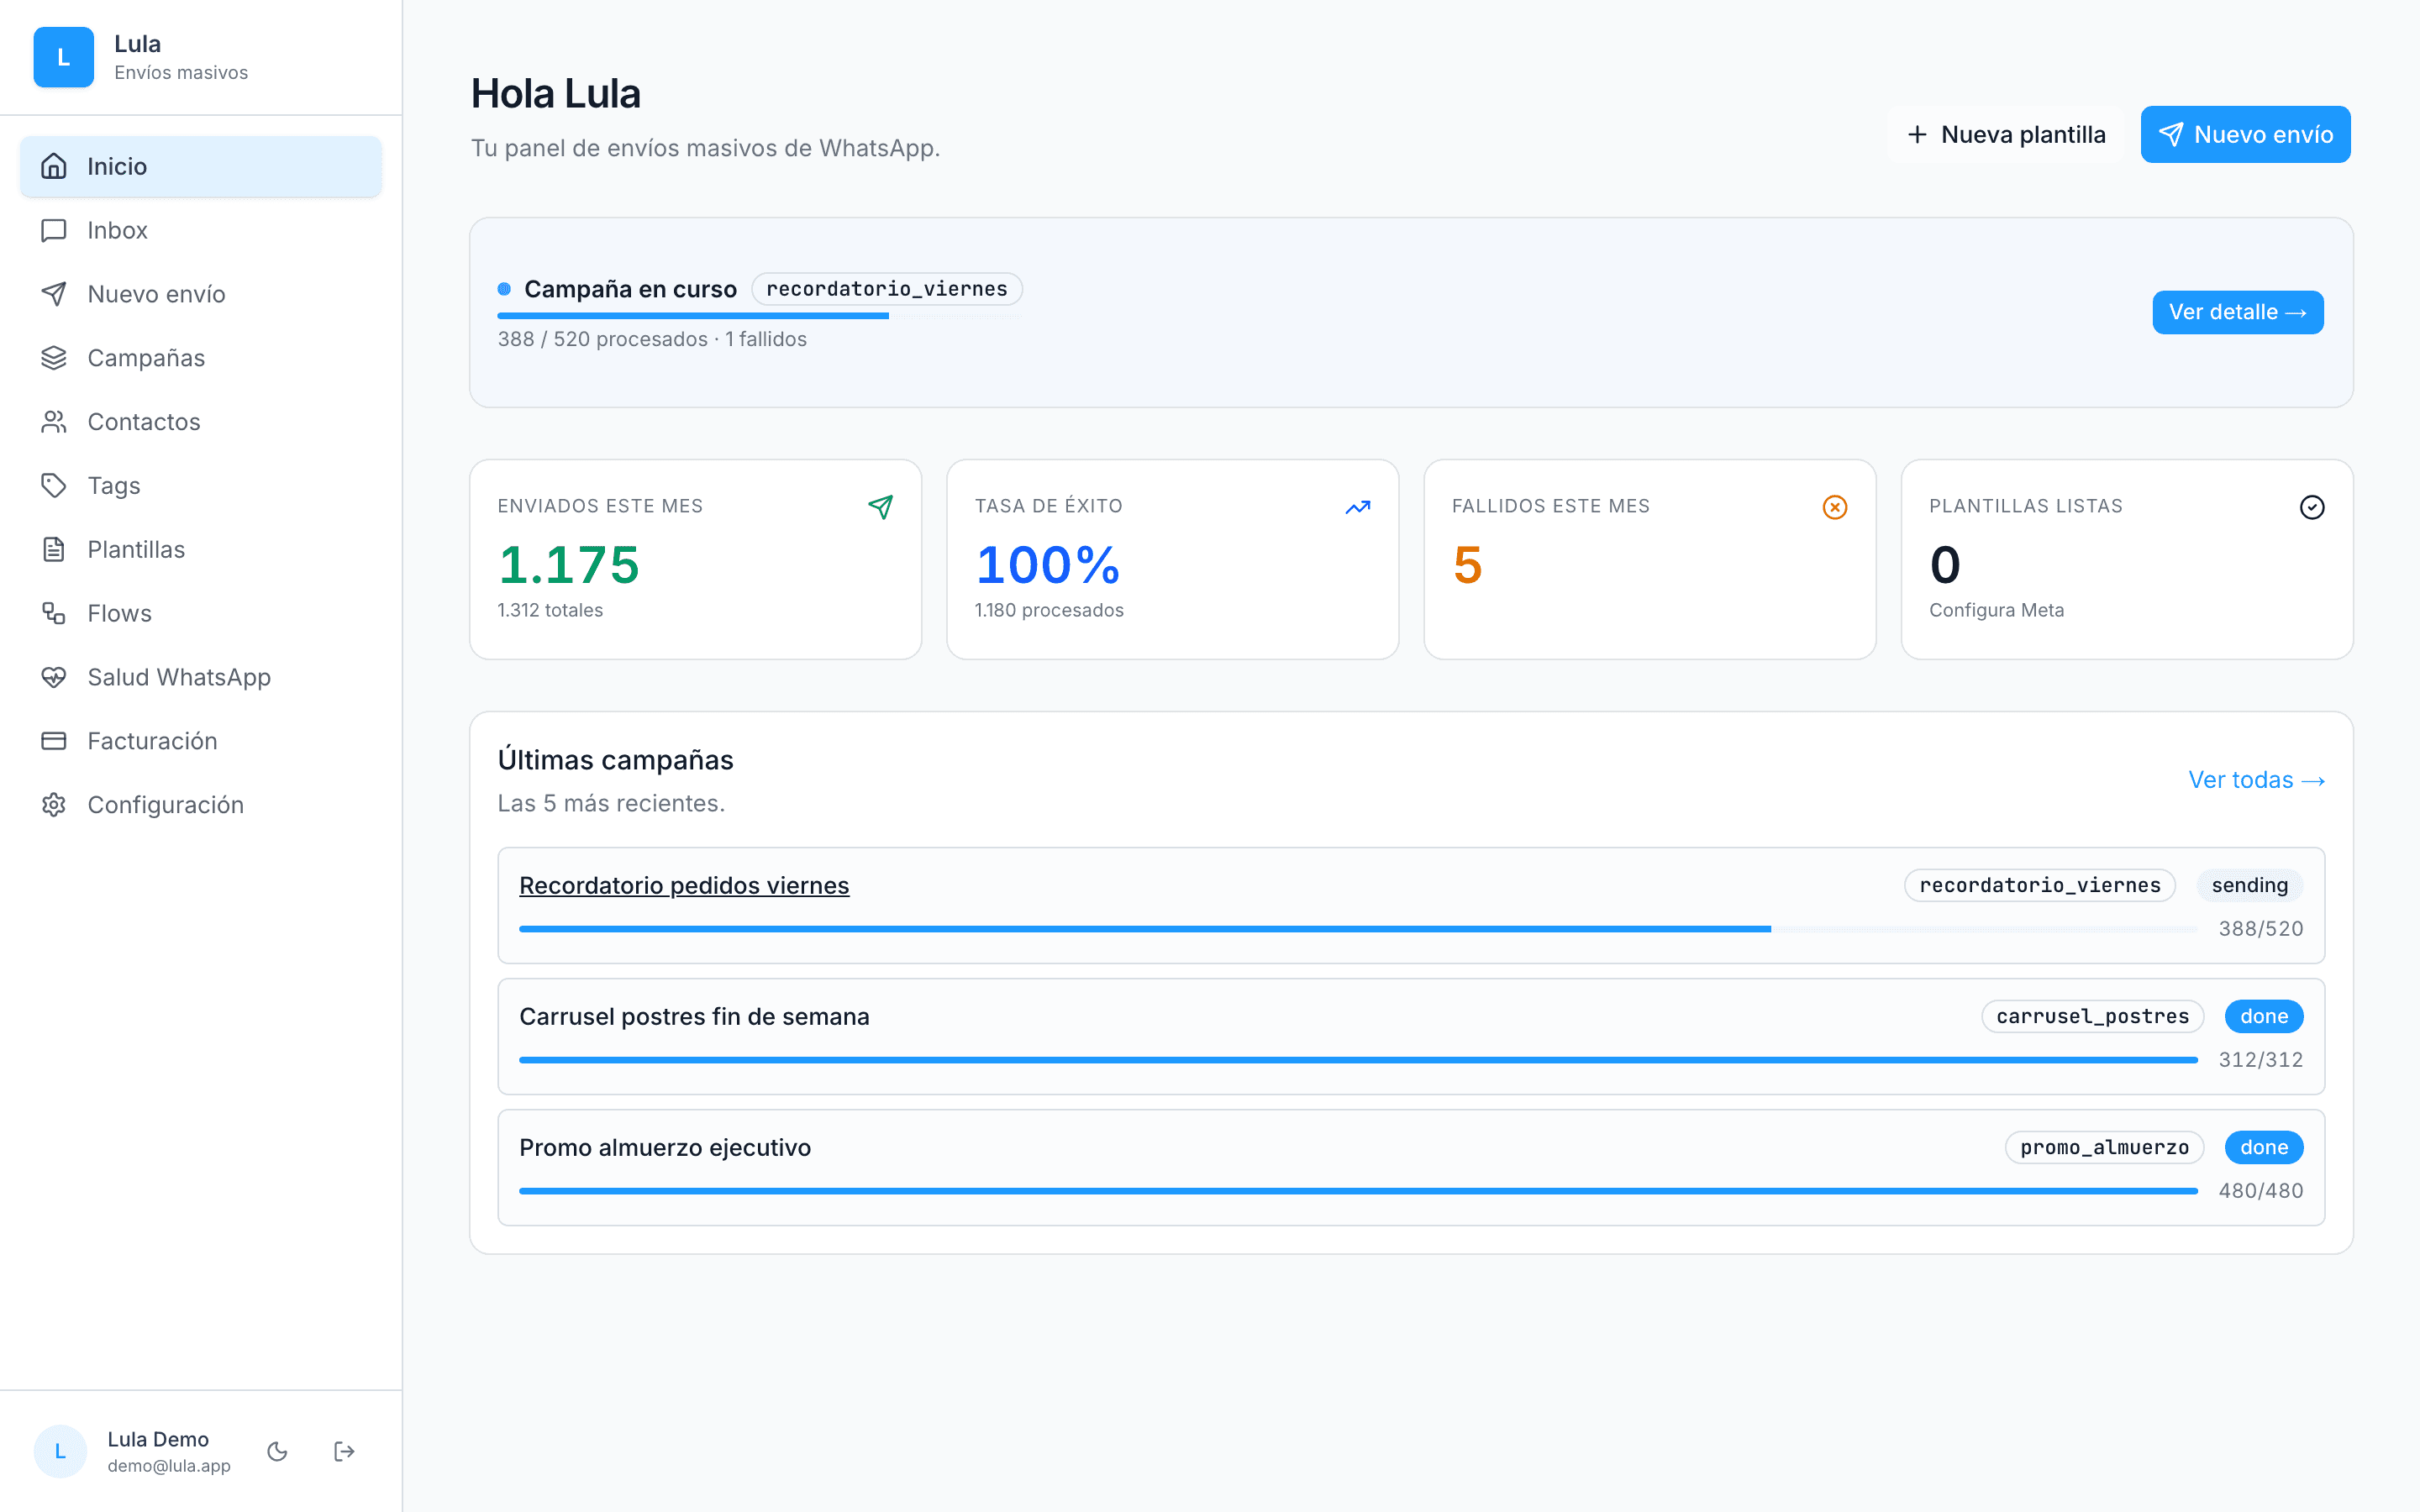Open Salud WhatsApp heart icon
Image resolution: width=2420 pixels, height=1512 pixels.
click(54, 677)
